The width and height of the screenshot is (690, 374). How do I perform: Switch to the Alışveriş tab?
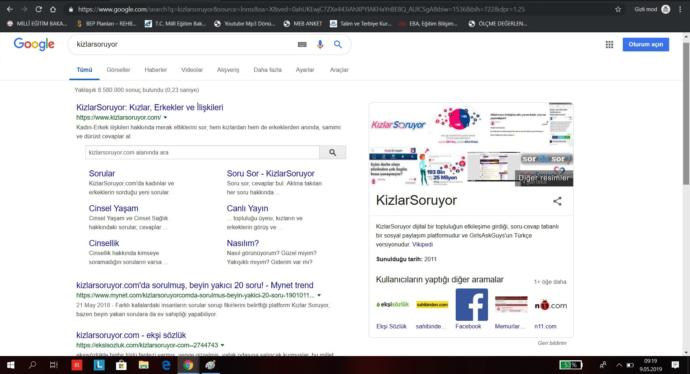228,70
